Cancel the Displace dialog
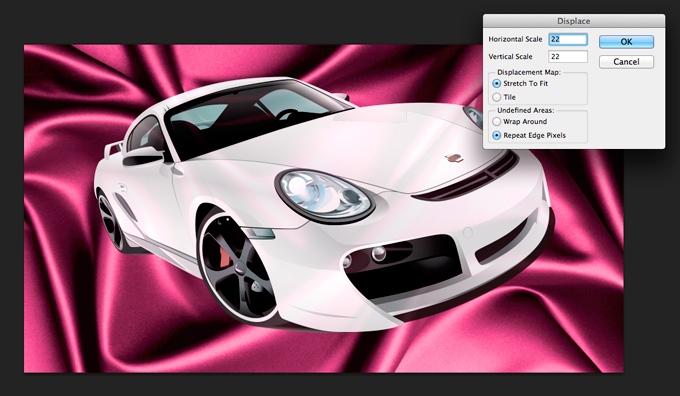The height and width of the screenshot is (396, 680). pyautogui.click(x=626, y=62)
